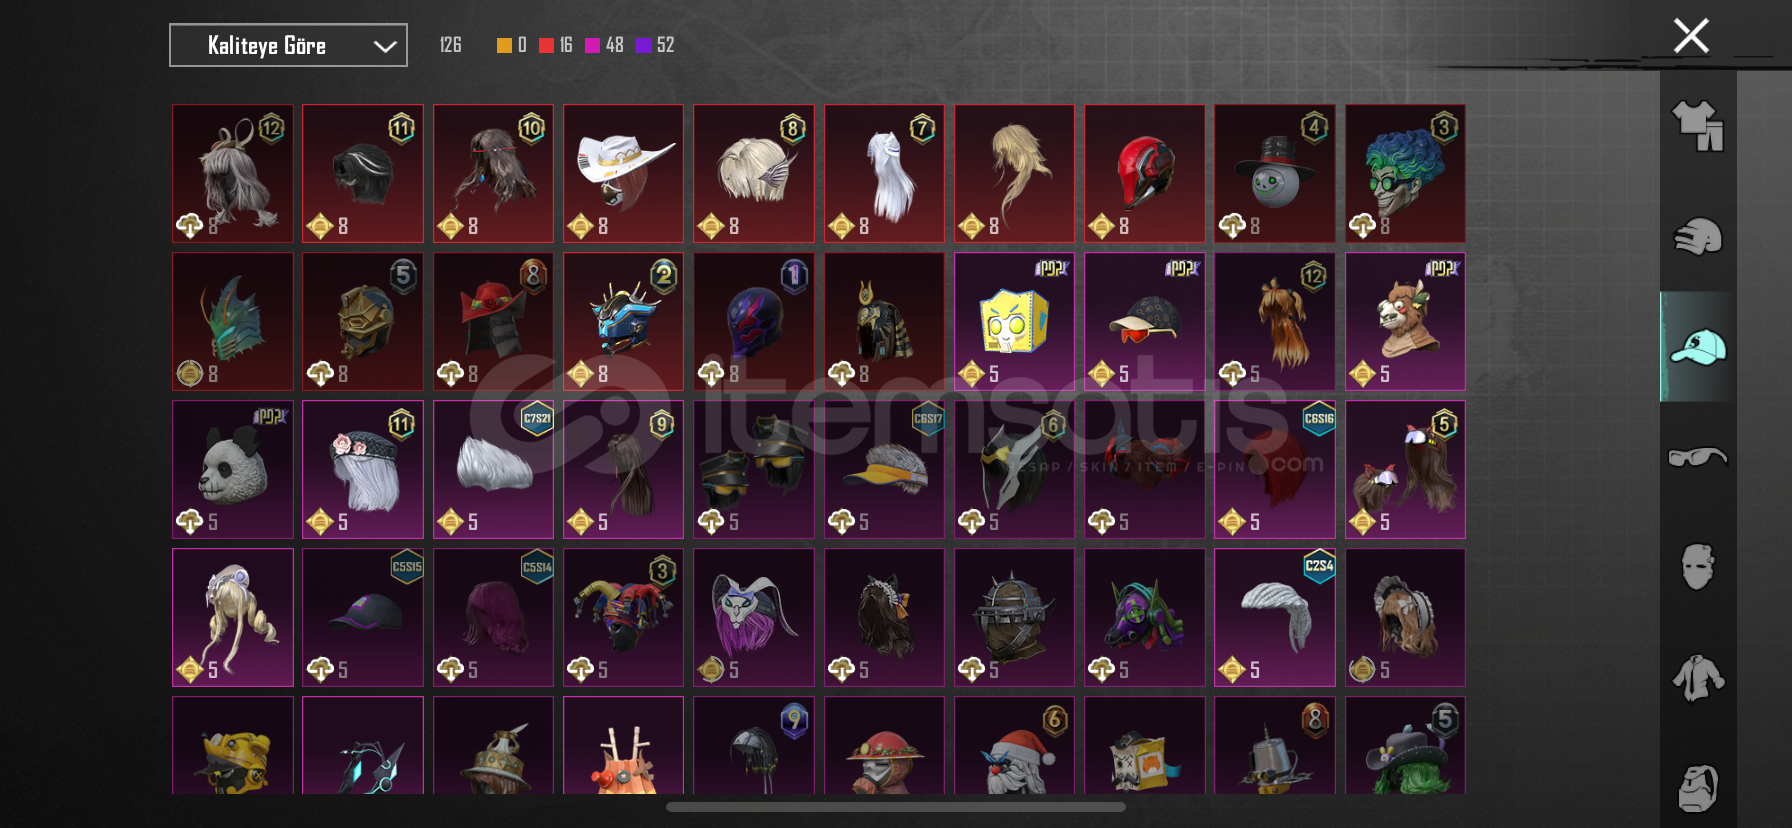1792x828 pixels.
Task: Select the gloves category icon
Action: (1698, 237)
